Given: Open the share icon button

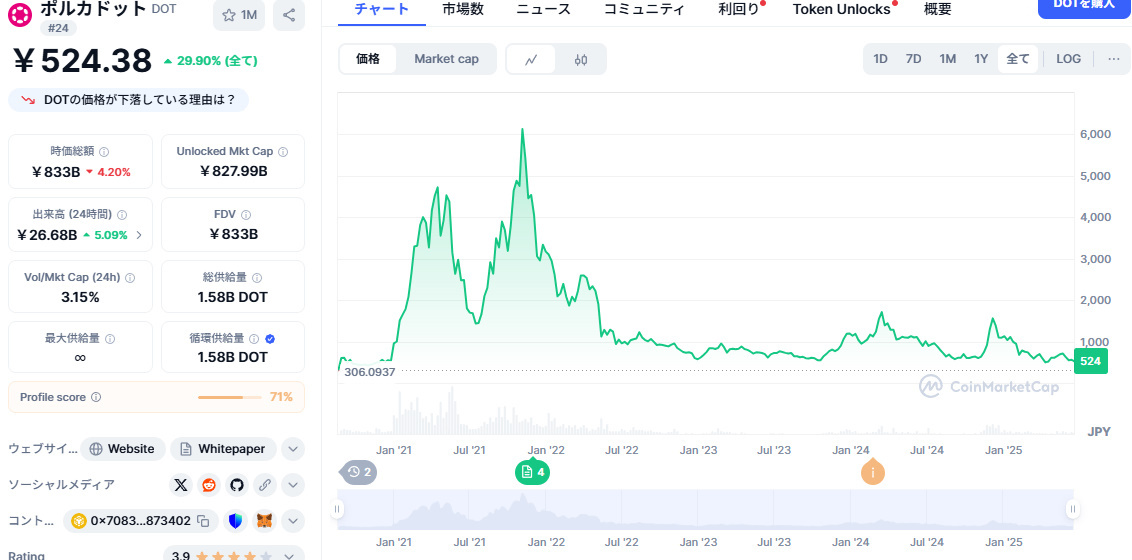Looking at the screenshot, I should (x=289, y=15).
